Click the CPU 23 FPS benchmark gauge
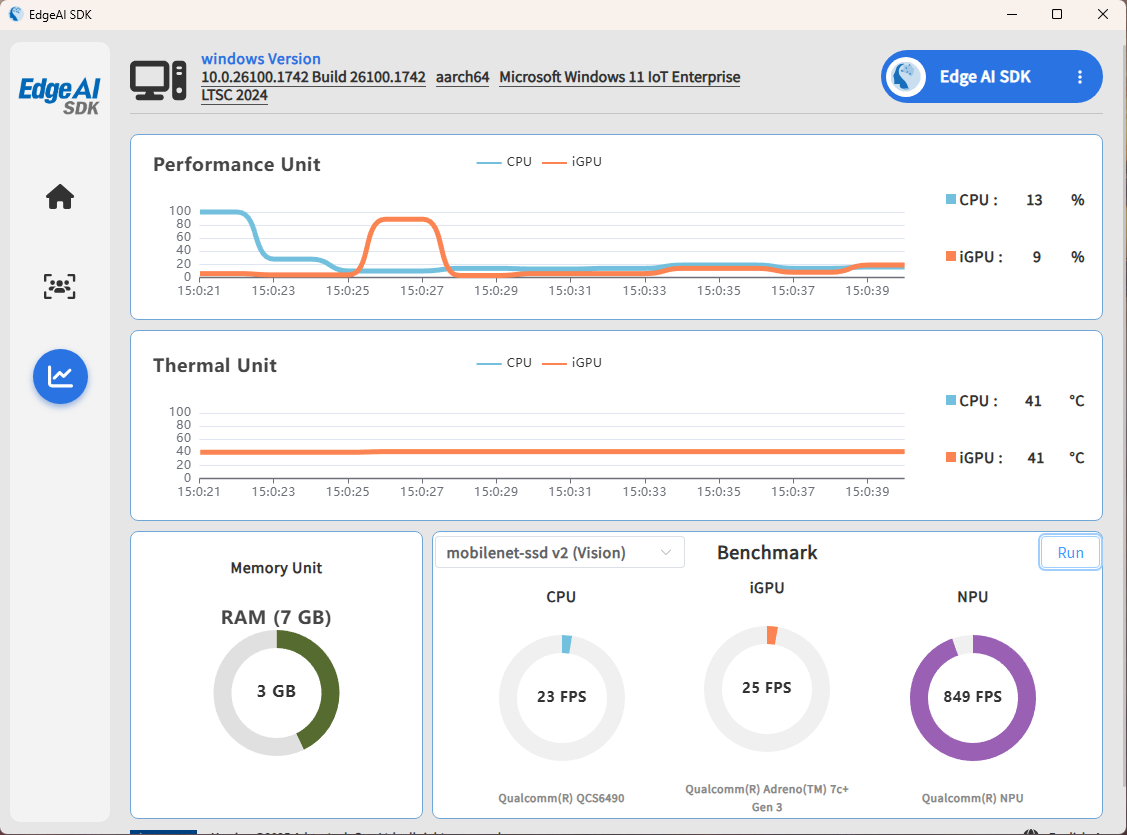This screenshot has width=1127, height=835. point(561,697)
